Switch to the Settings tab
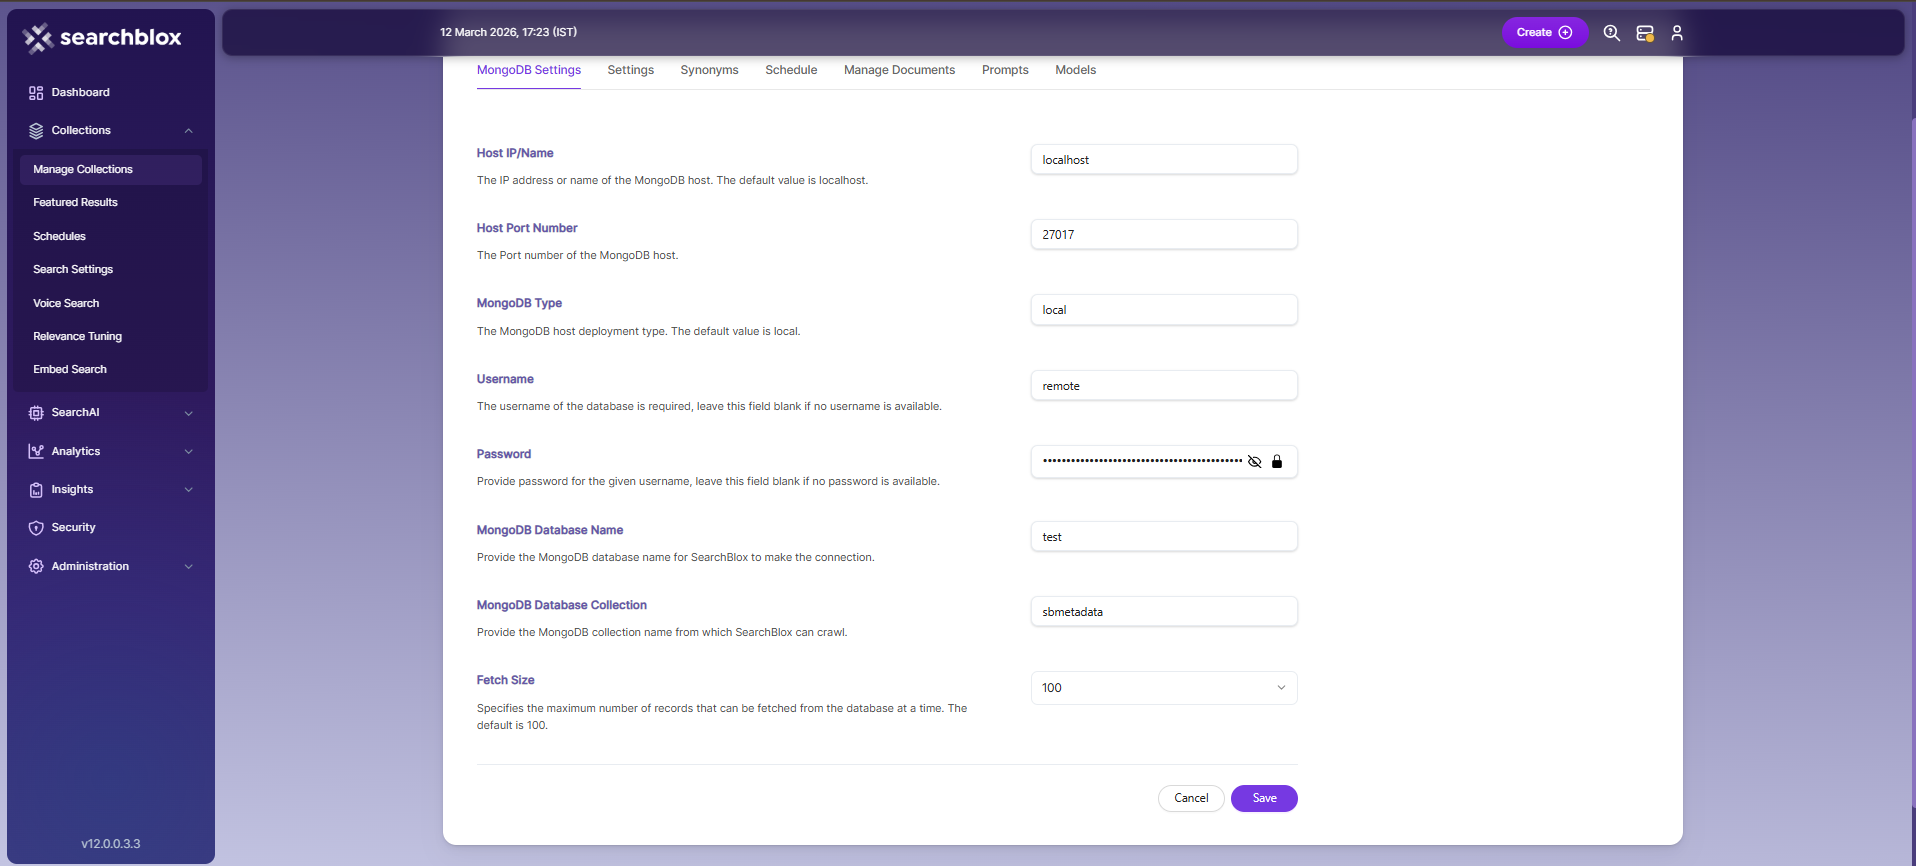1916x866 pixels. [x=630, y=70]
